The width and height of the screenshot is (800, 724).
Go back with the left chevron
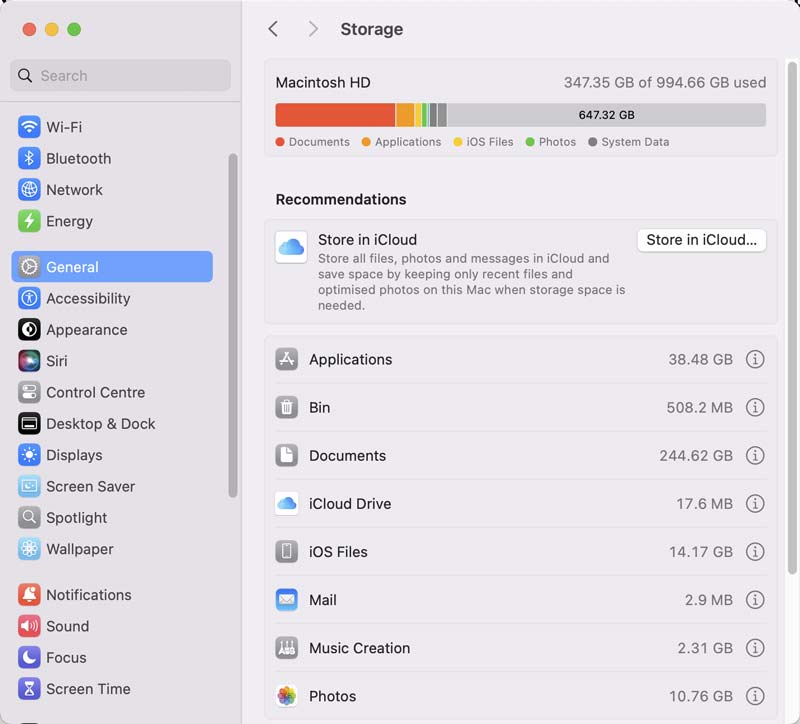coord(273,29)
